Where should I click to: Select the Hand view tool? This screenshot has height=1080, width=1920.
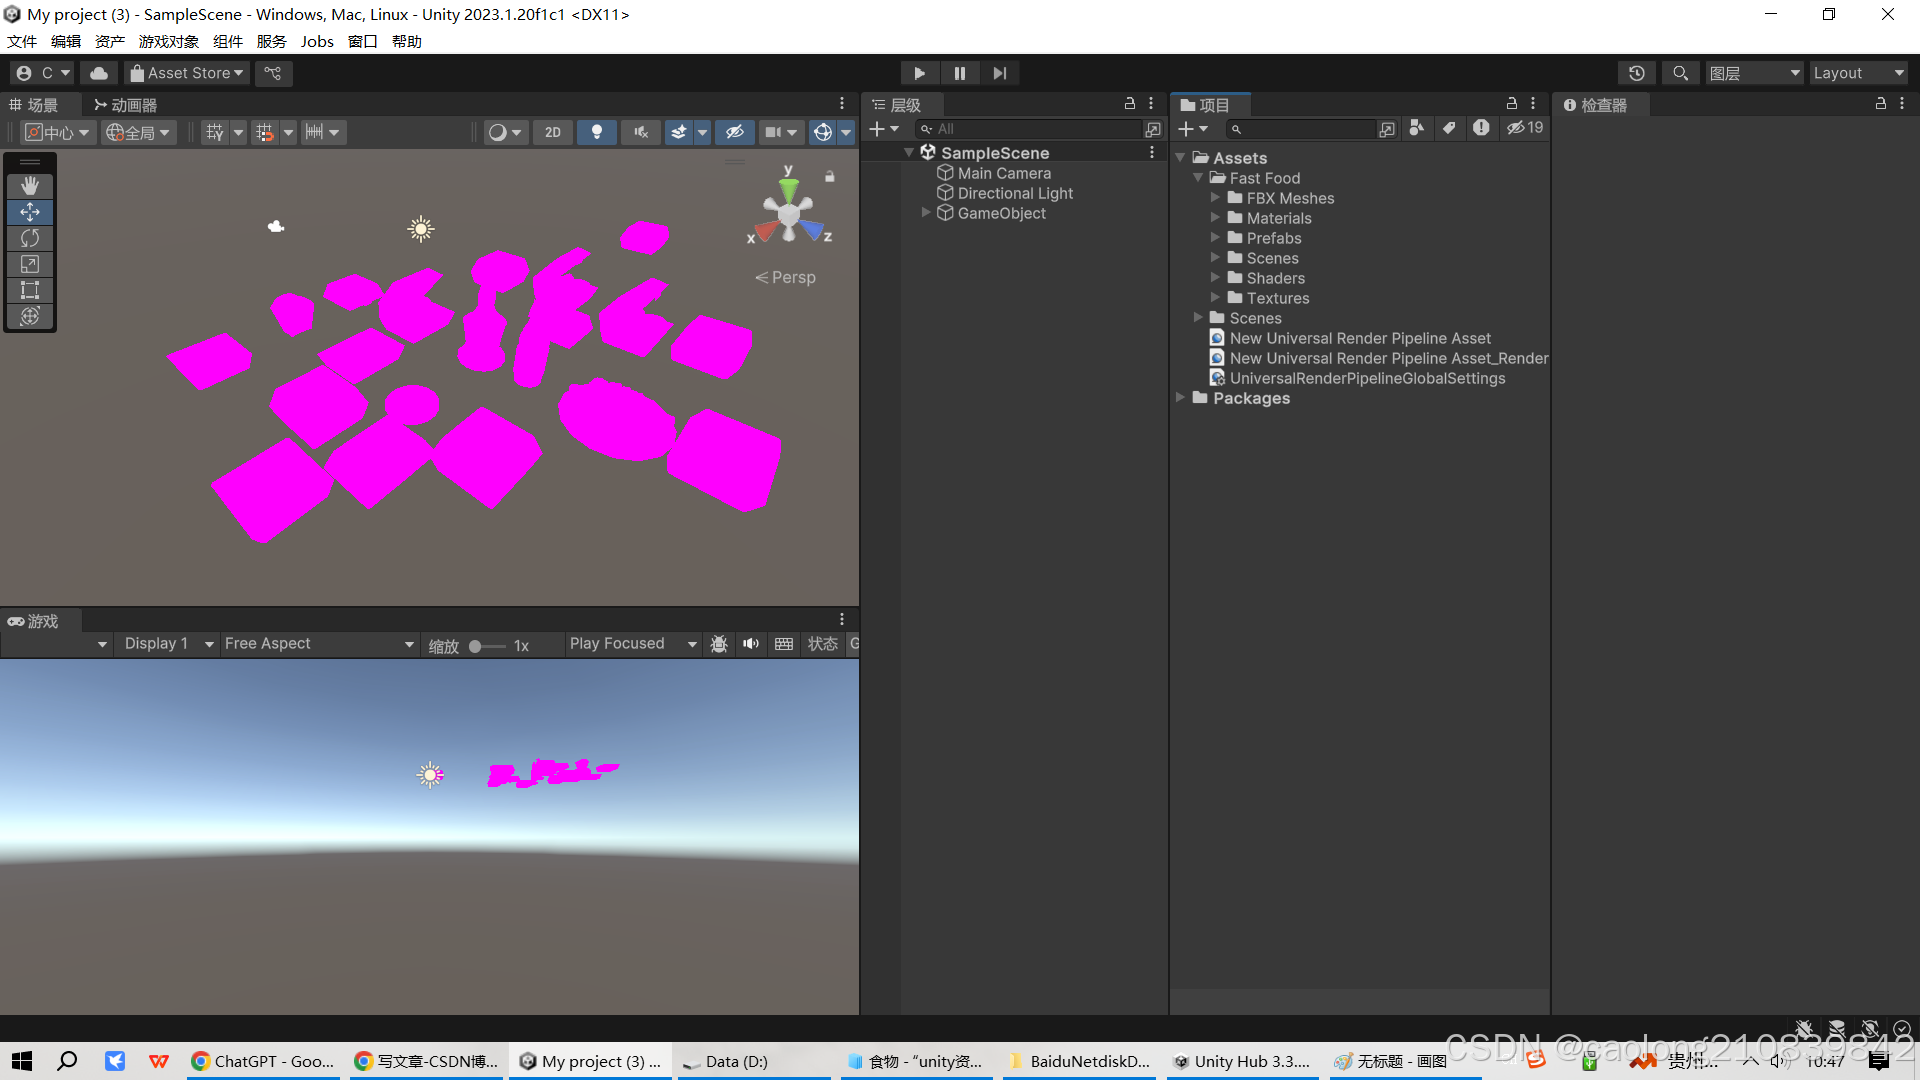click(30, 186)
